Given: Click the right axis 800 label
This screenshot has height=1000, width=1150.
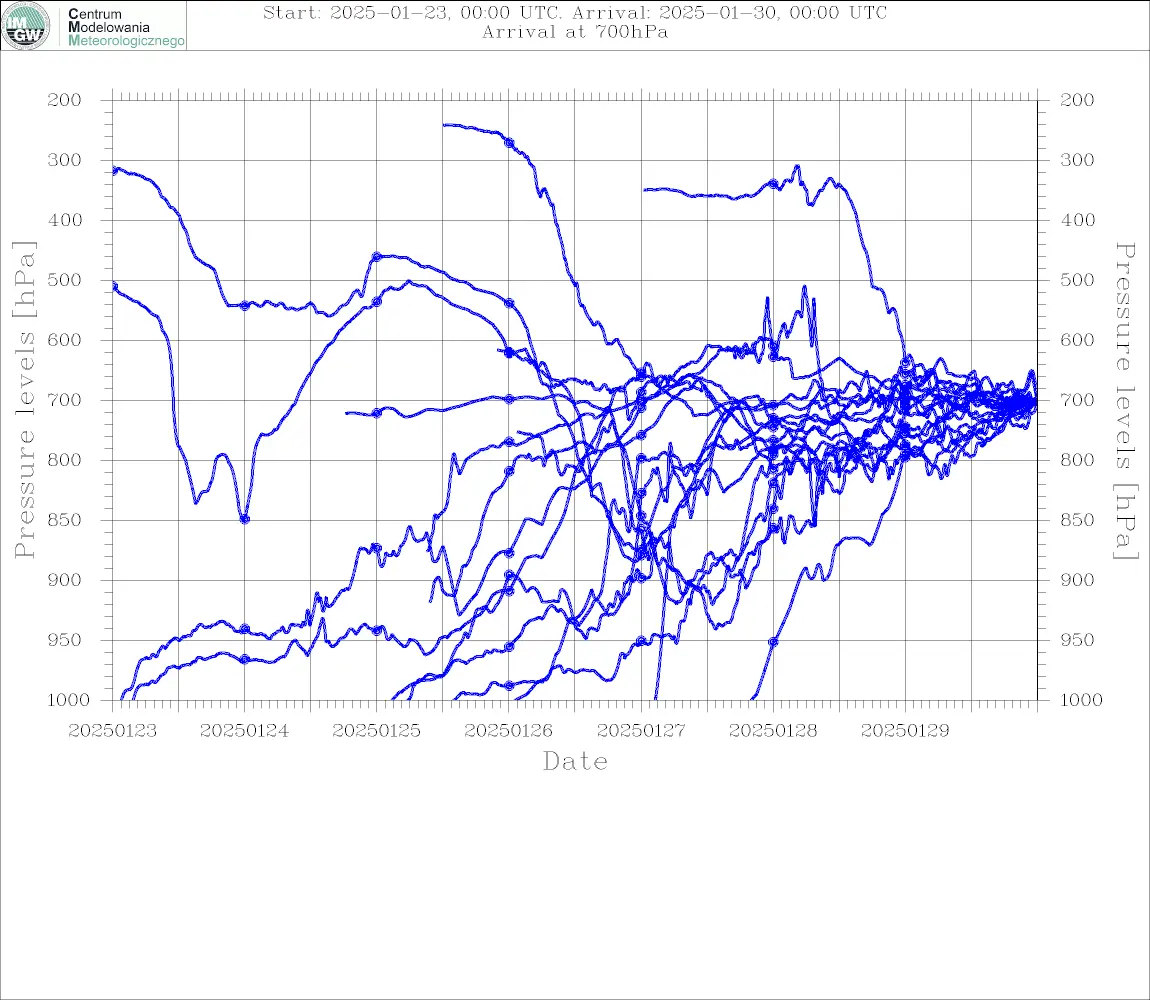Looking at the screenshot, I should click(1077, 460).
